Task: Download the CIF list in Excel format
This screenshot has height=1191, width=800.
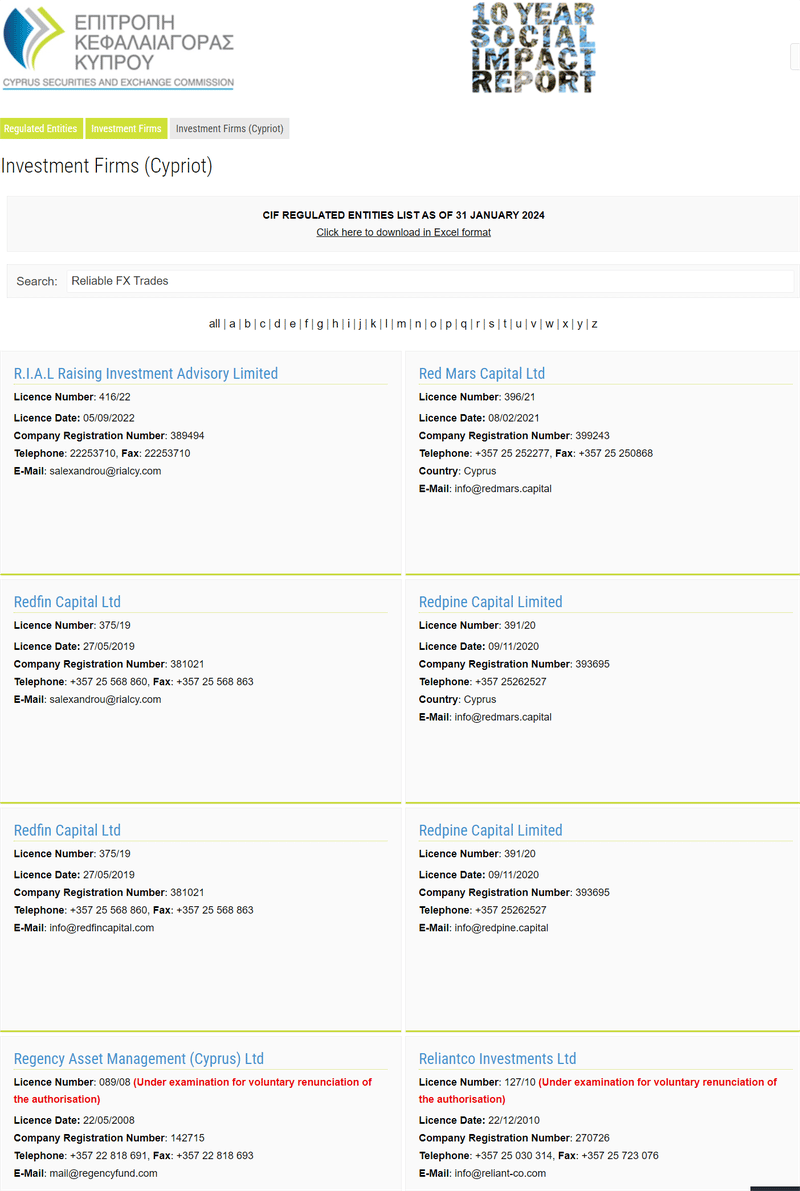Action: click(x=403, y=232)
